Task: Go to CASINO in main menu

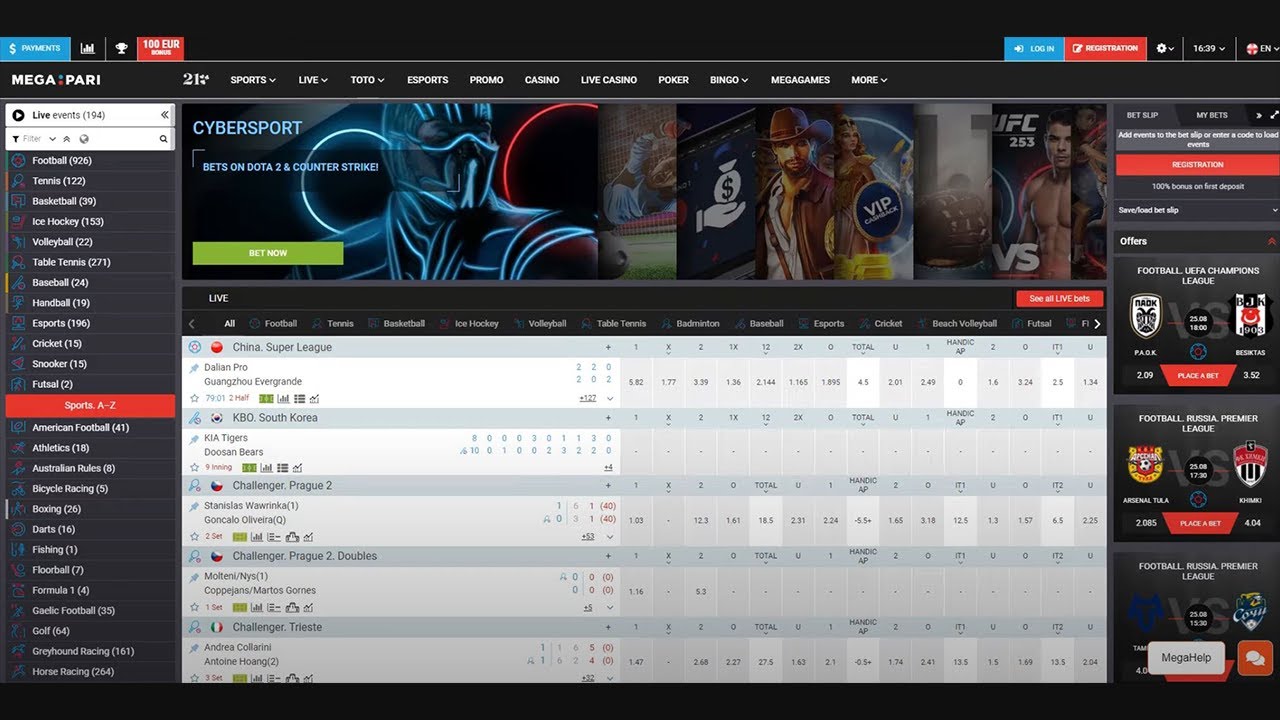Action: 542,80
